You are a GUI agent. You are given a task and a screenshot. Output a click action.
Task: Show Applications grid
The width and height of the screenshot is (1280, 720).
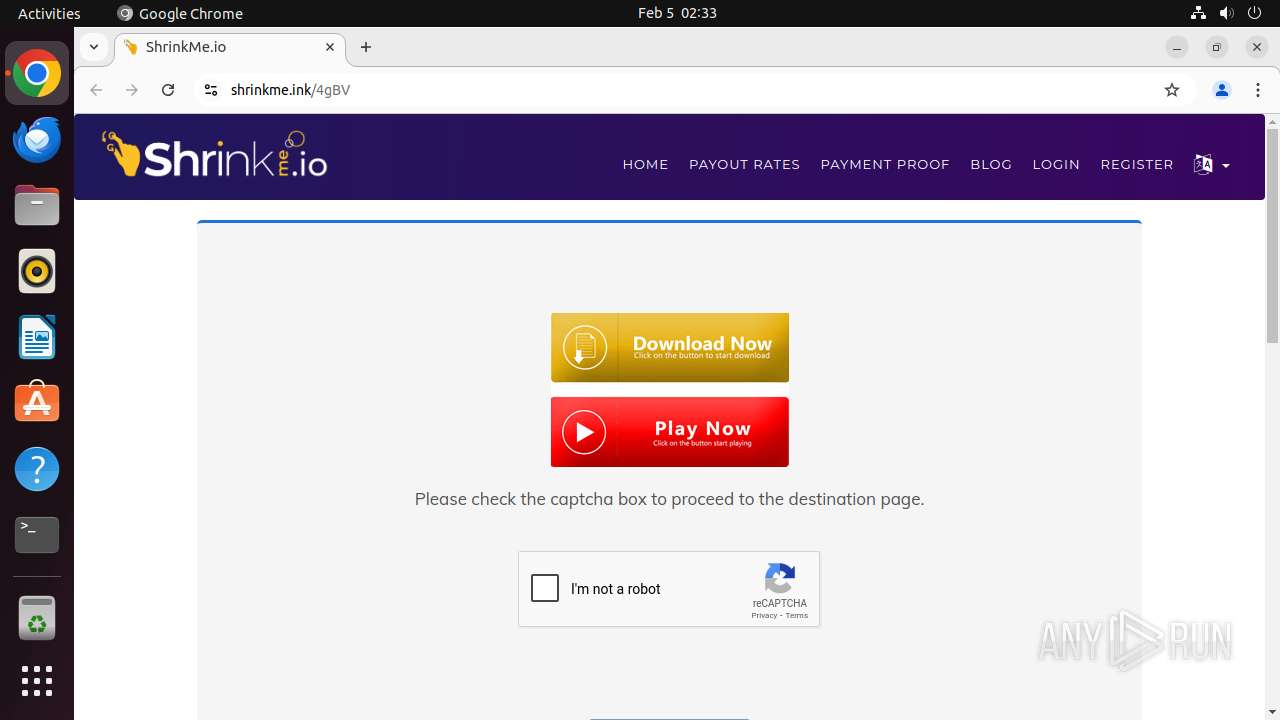[37, 681]
